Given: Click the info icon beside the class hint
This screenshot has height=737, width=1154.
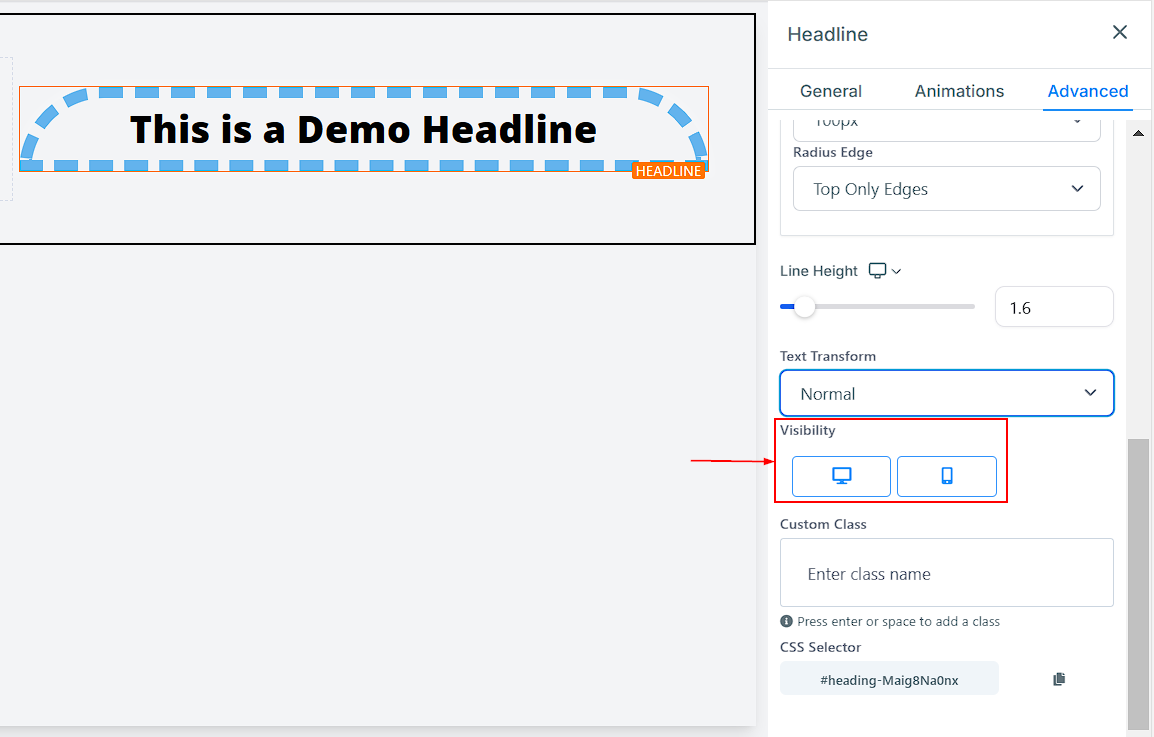Looking at the screenshot, I should point(786,621).
